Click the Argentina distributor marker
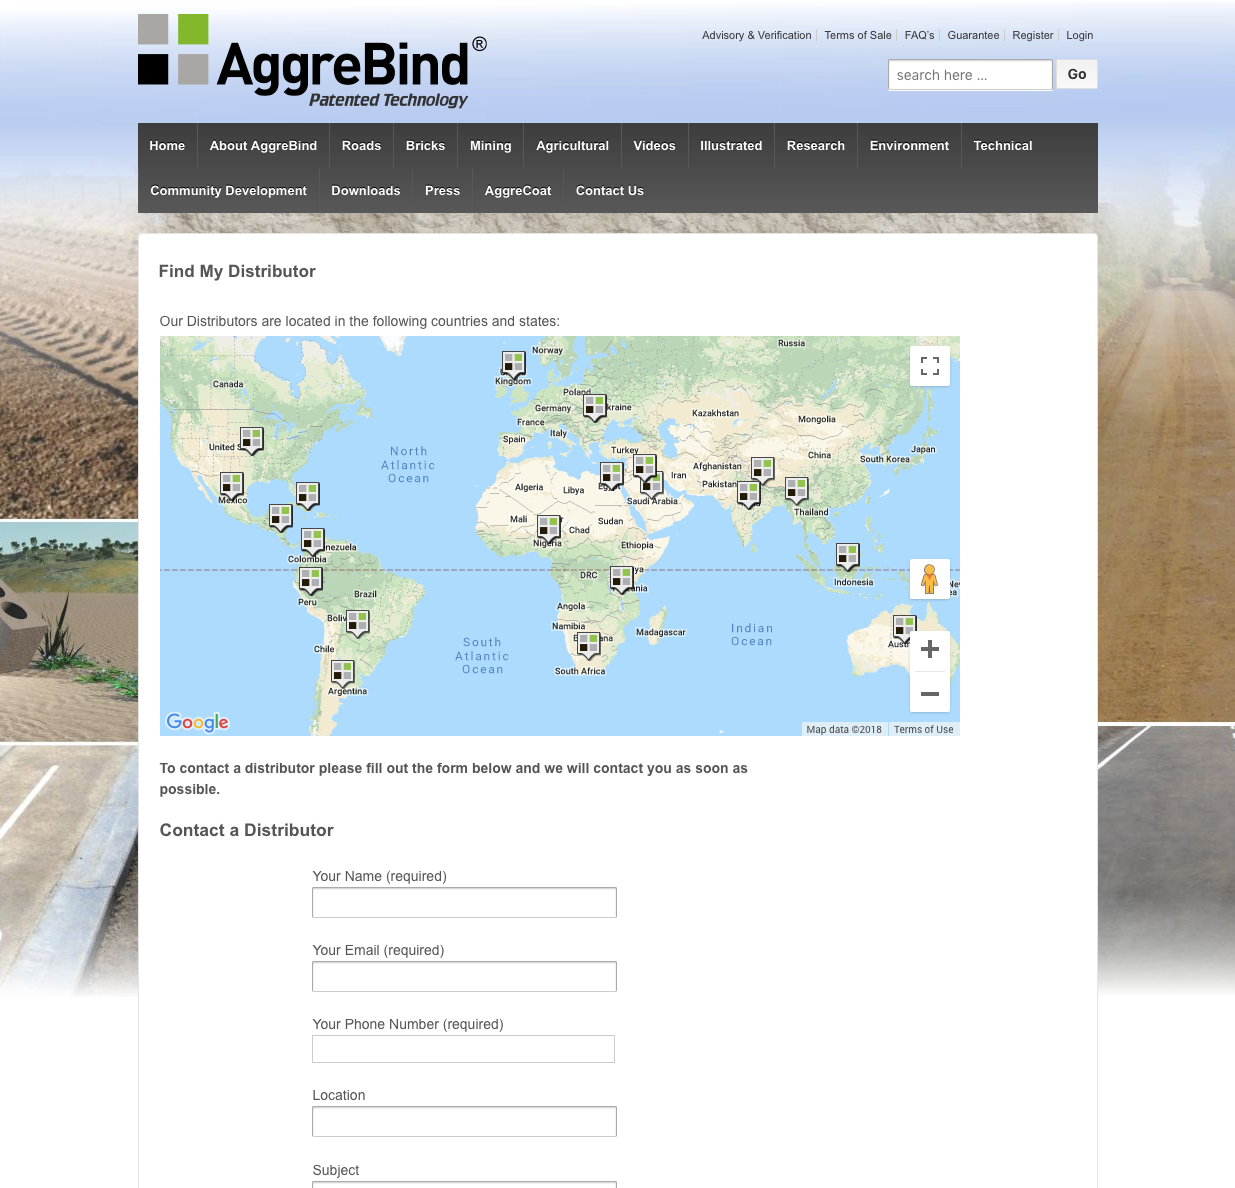The image size is (1235, 1188). pyautogui.click(x=343, y=673)
